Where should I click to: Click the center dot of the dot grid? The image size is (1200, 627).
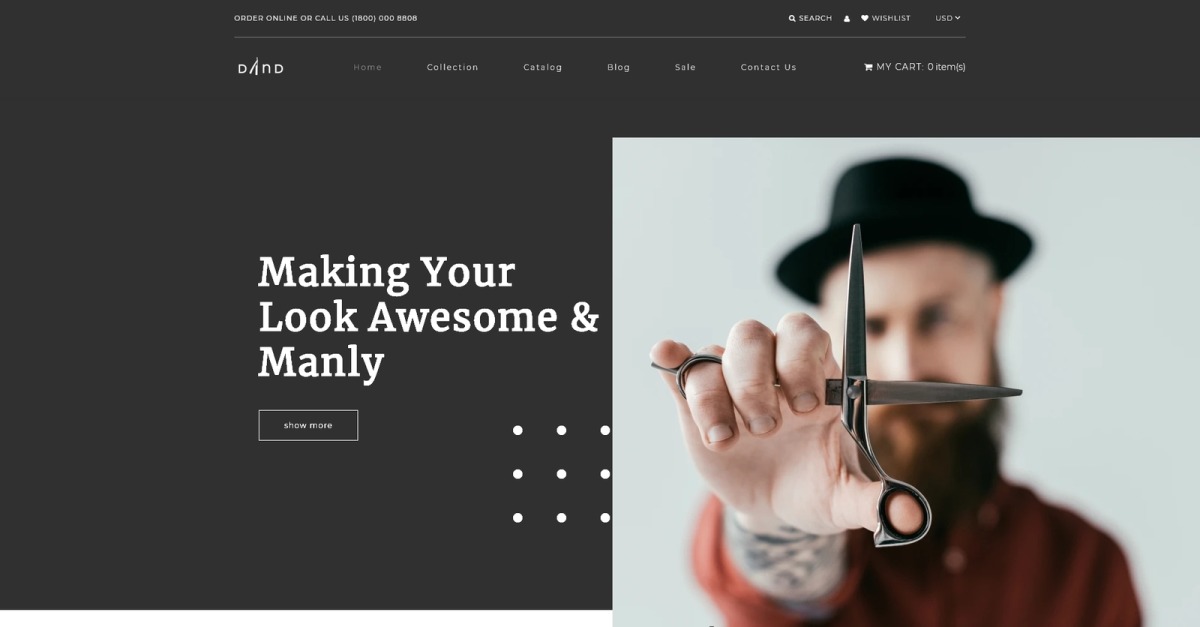click(561, 474)
